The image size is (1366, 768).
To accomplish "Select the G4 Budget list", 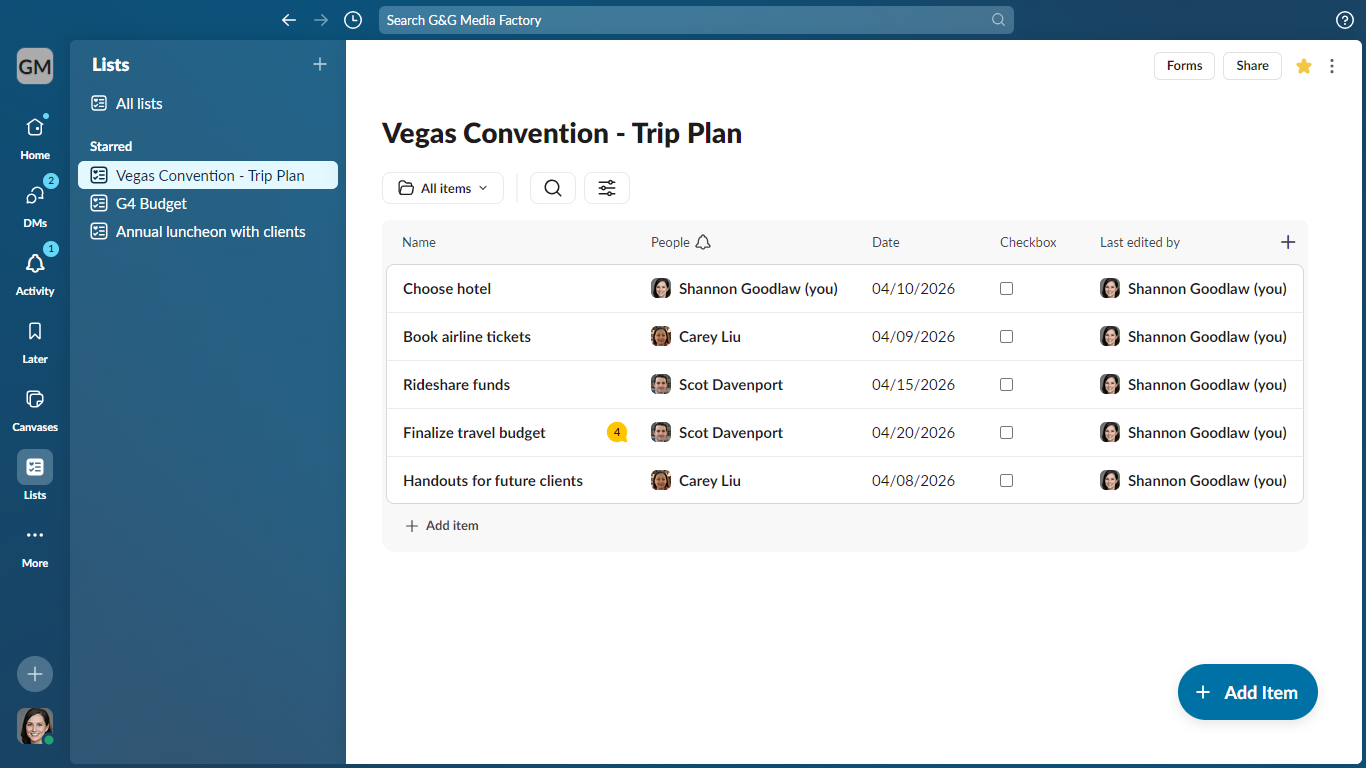I will pyautogui.click(x=150, y=203).
